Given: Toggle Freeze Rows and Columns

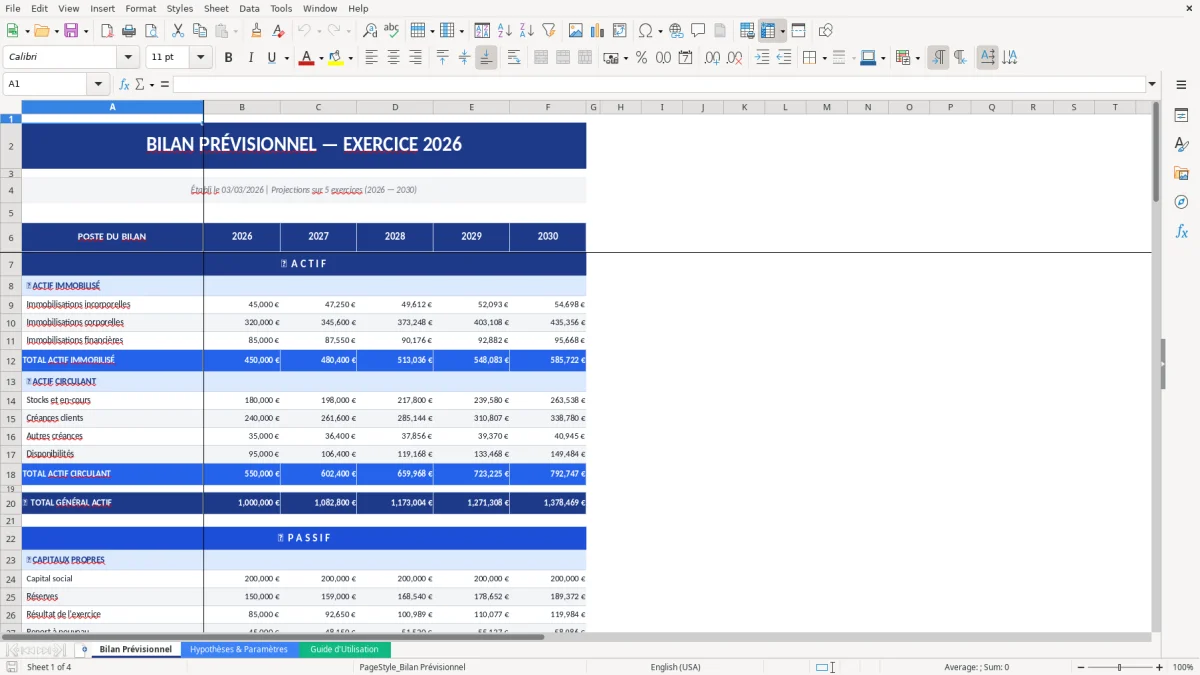Looking at the screenshot, I should (x=769, y=30).
